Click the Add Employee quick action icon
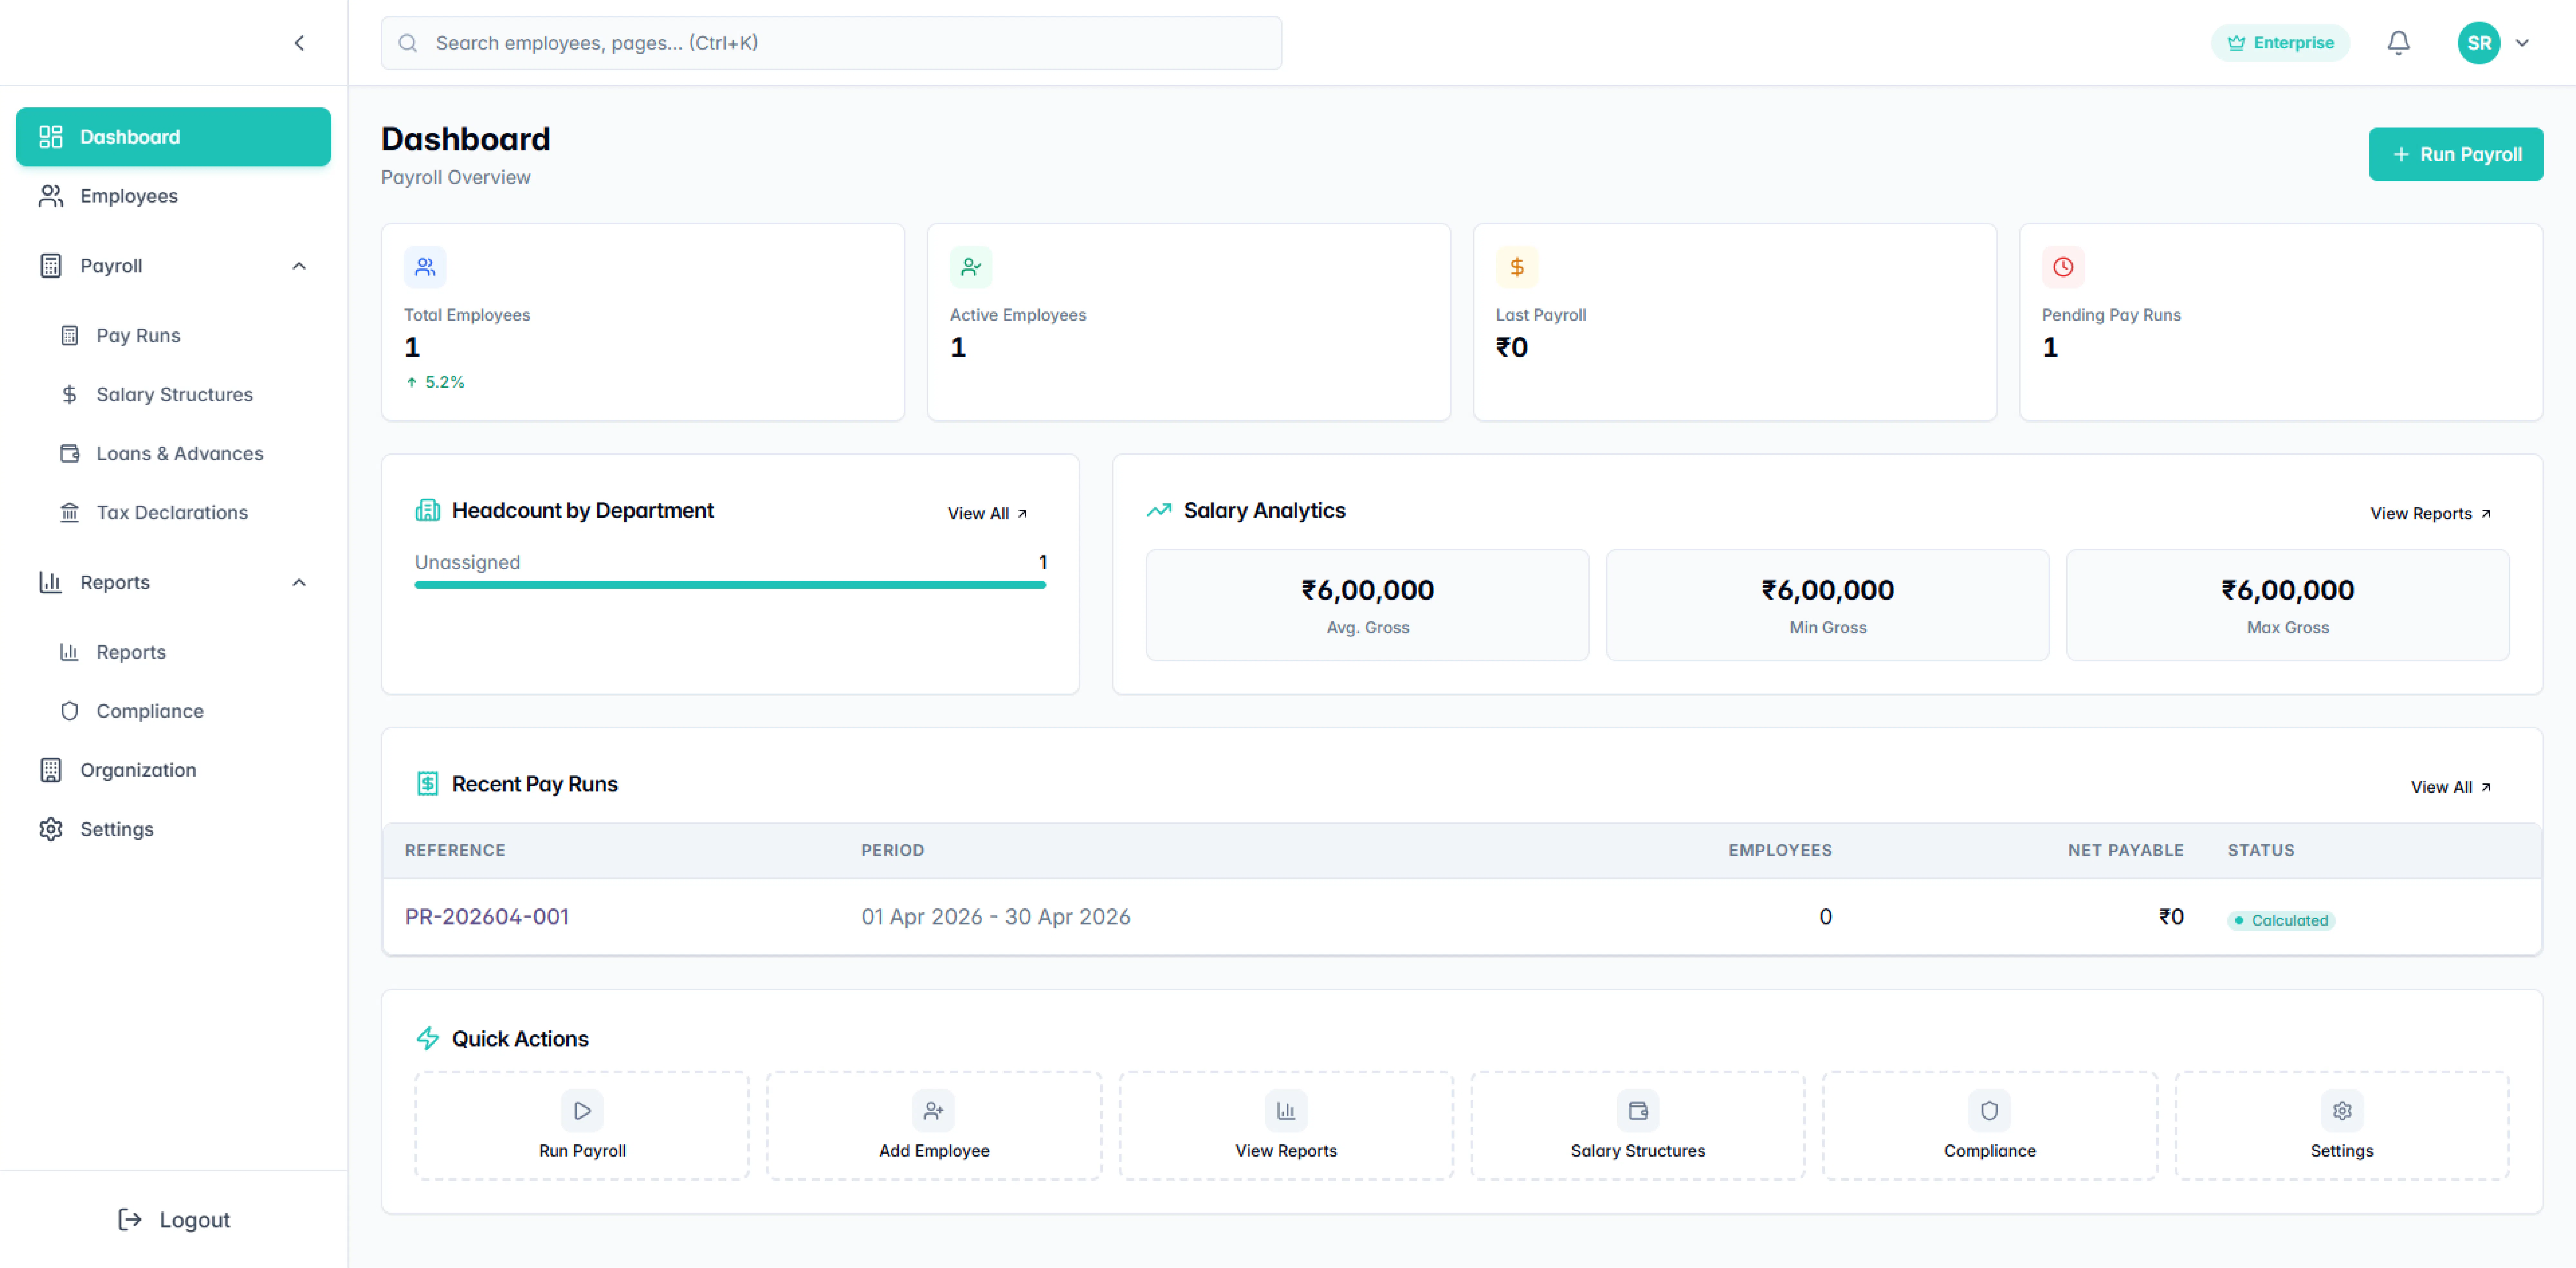 934,1111
